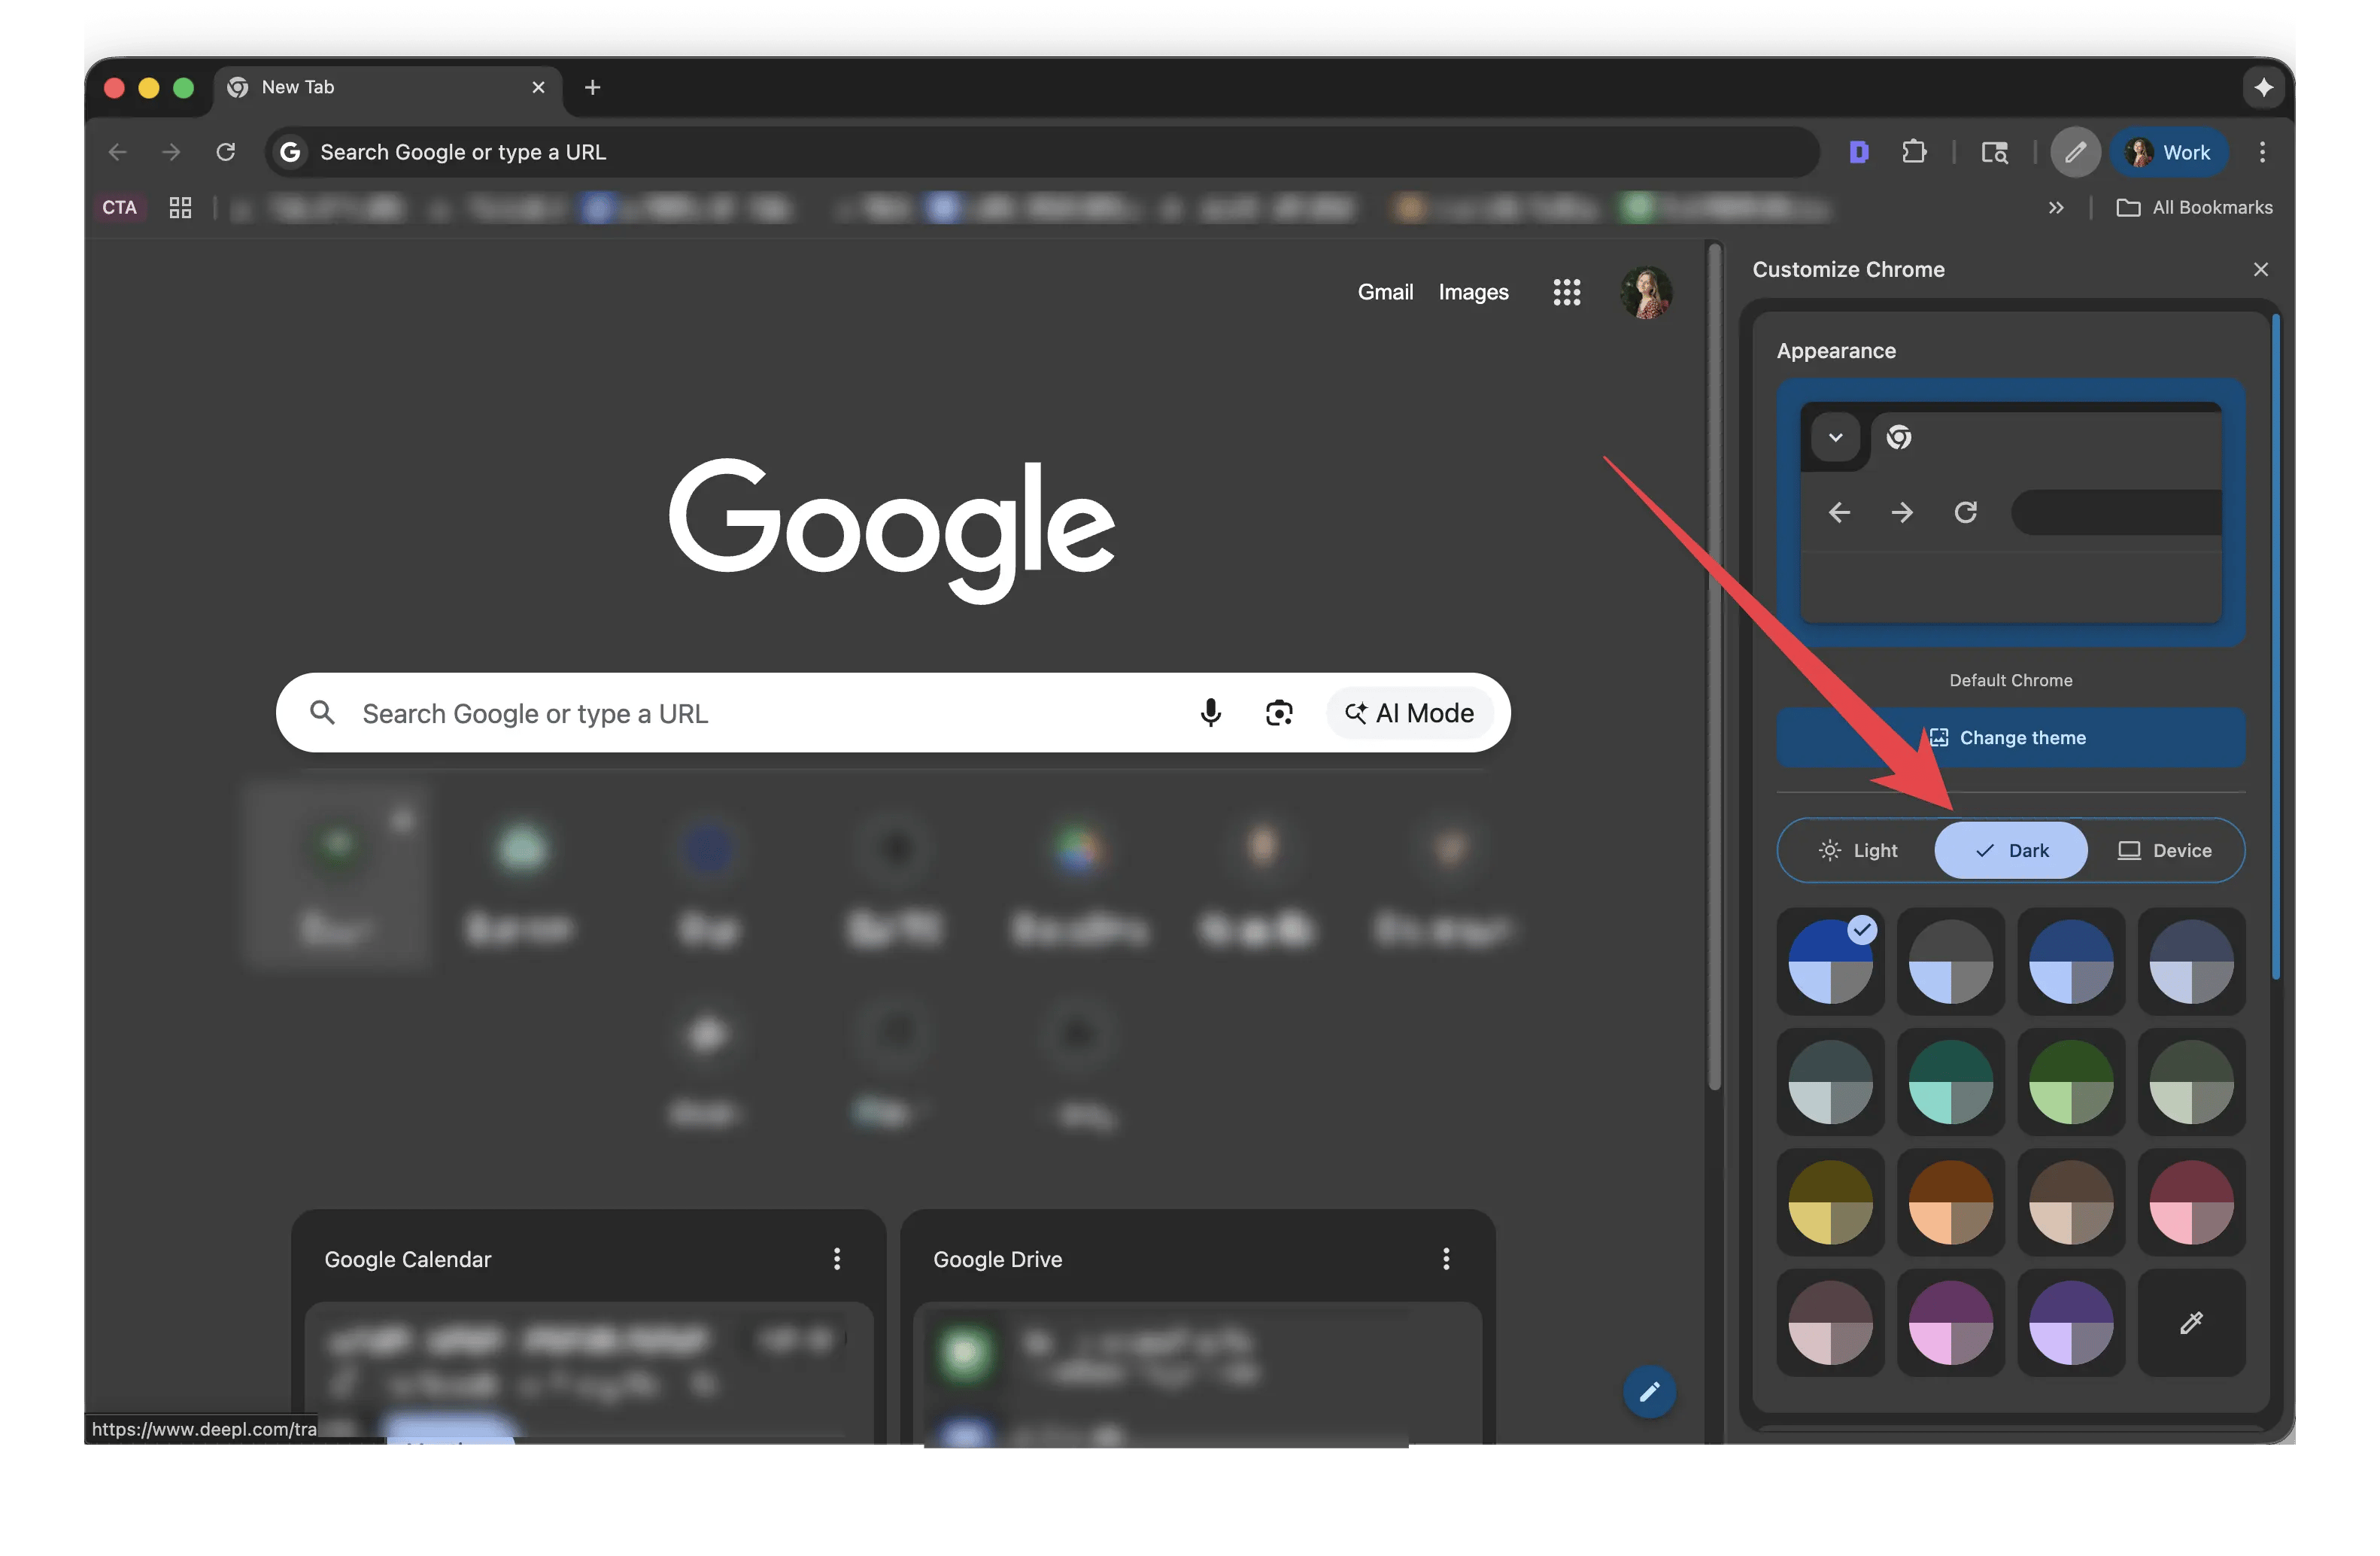
Task: Click the DeepL extension icon next to address bar
Action: click(1858, 152)
